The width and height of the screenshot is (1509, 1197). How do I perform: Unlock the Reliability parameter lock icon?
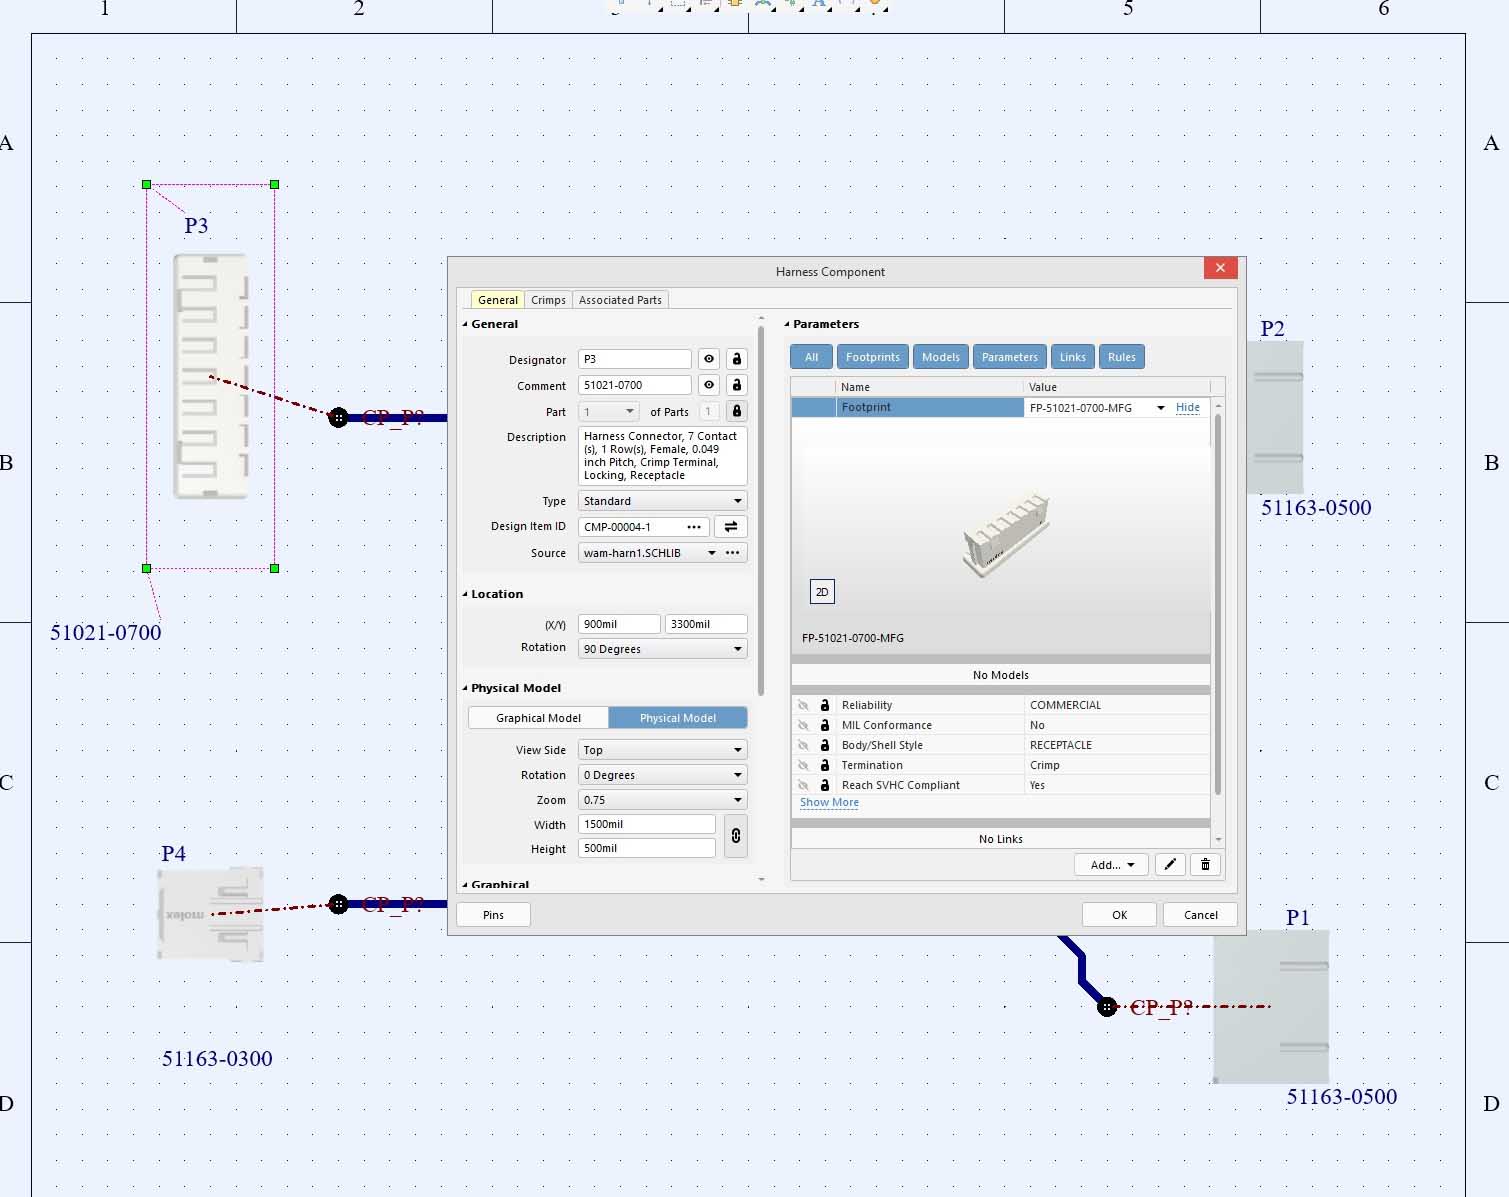click(x=825, y=705)
